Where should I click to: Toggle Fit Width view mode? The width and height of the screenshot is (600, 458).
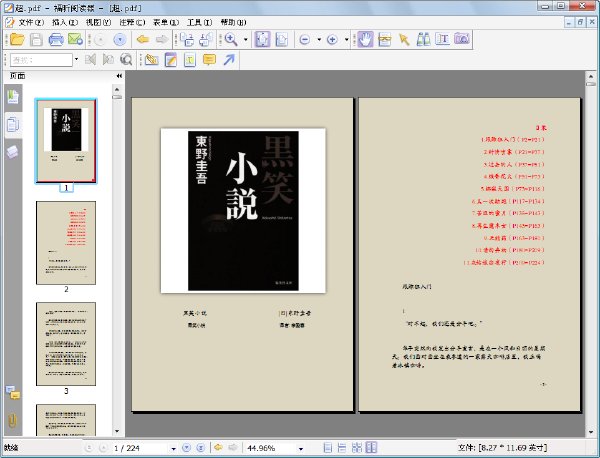pyautogui.click(x=282, y=39)
